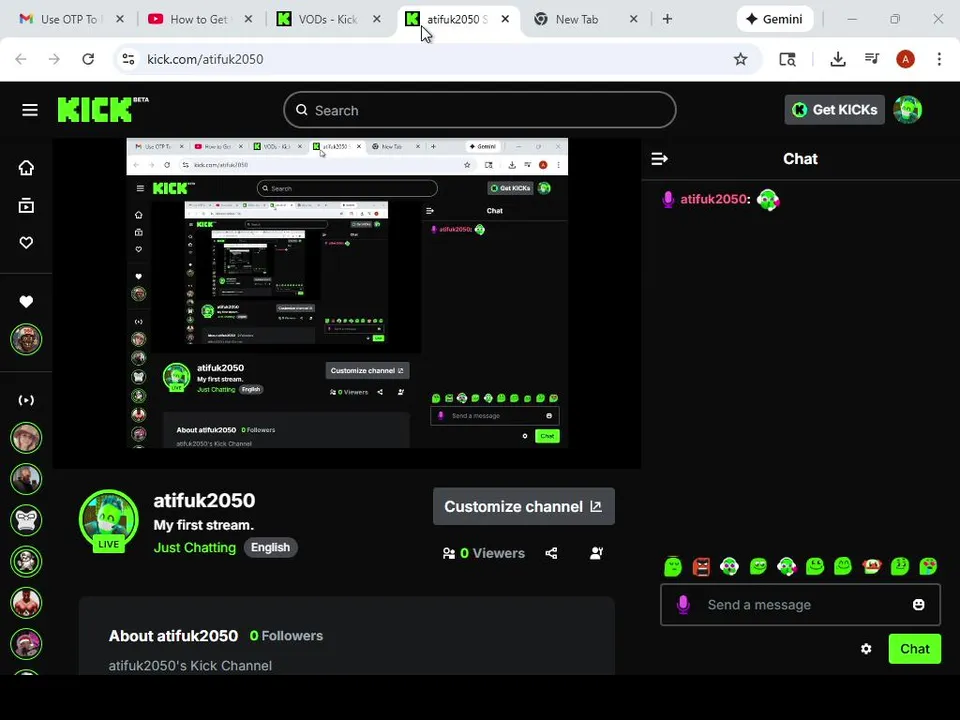Open the hamburger sidebar menu
This screenshot has width=960, height=720.
[30, 110]
